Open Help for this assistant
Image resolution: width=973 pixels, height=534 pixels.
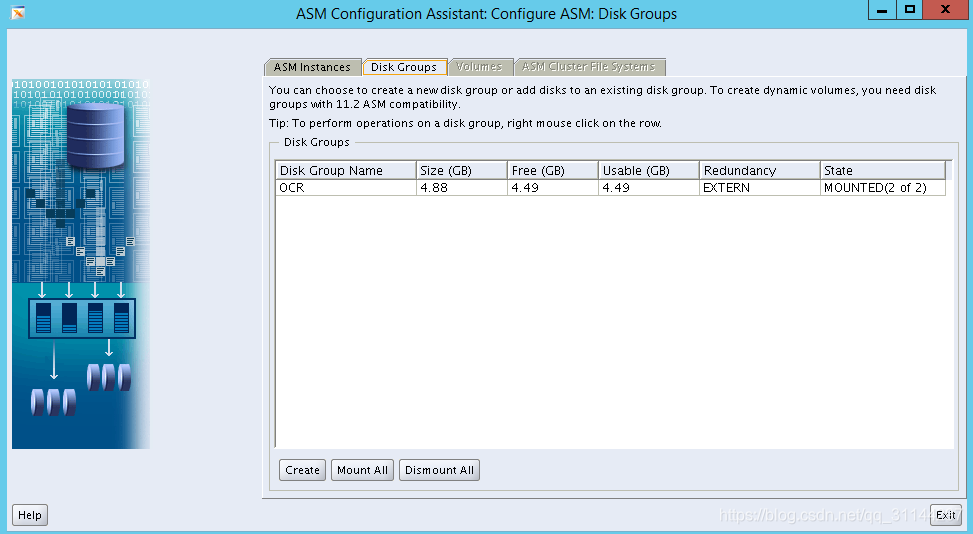point(30,515)
